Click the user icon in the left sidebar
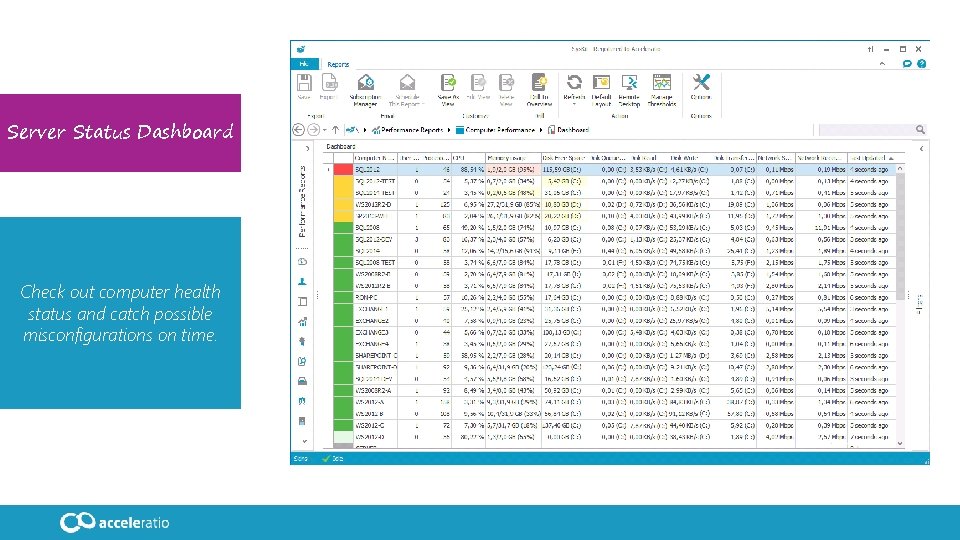Viewport: 960px width, 540px height. pos(302,282)
